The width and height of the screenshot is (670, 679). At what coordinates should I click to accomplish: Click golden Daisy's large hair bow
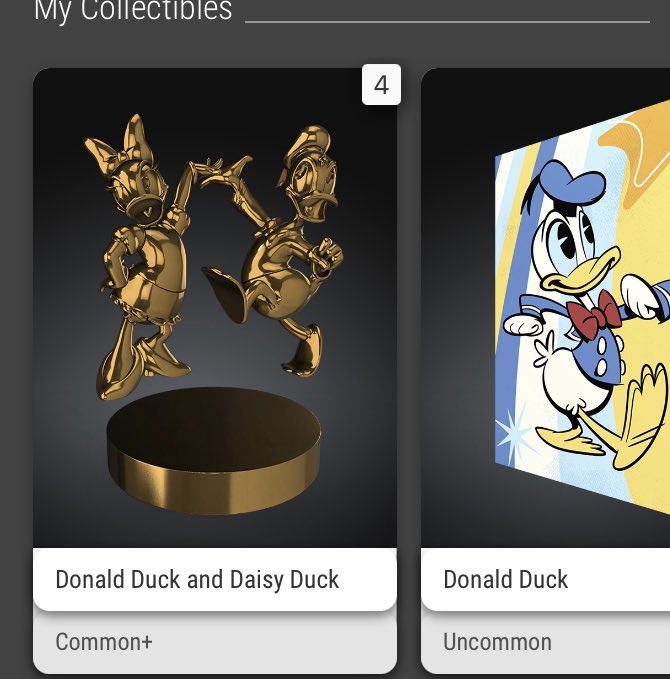[123, 143]
